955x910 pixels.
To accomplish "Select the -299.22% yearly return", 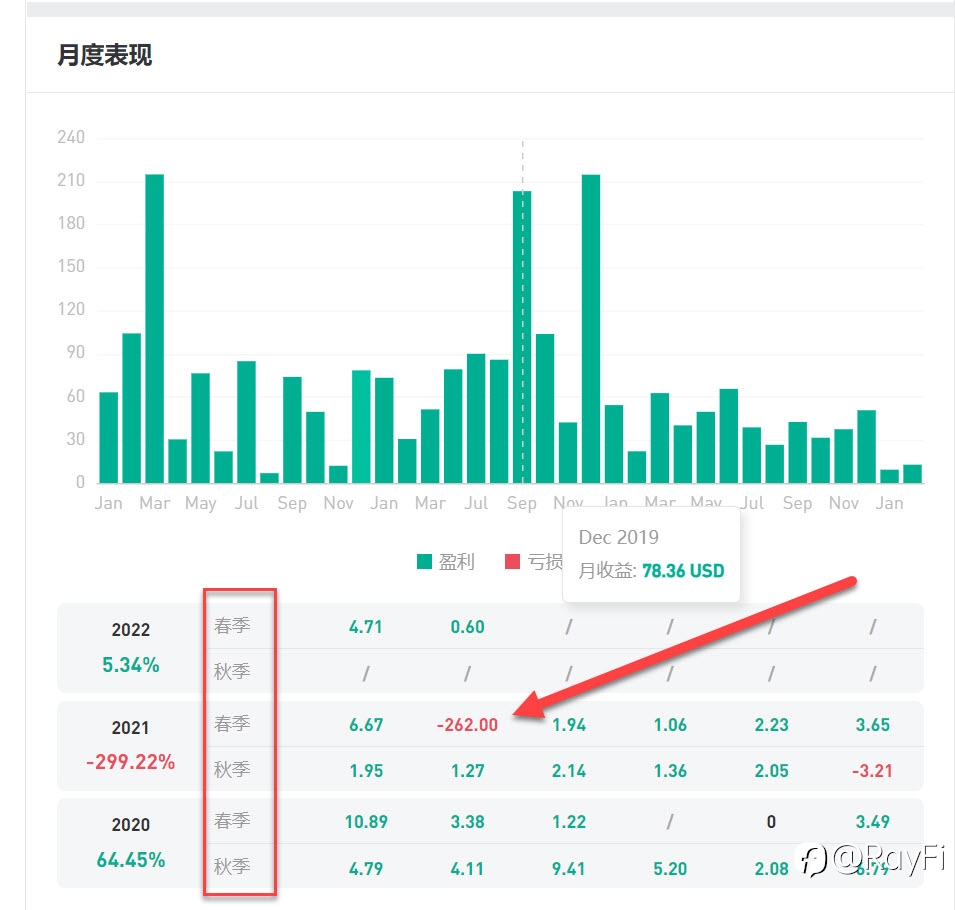I will pos(130,761).
